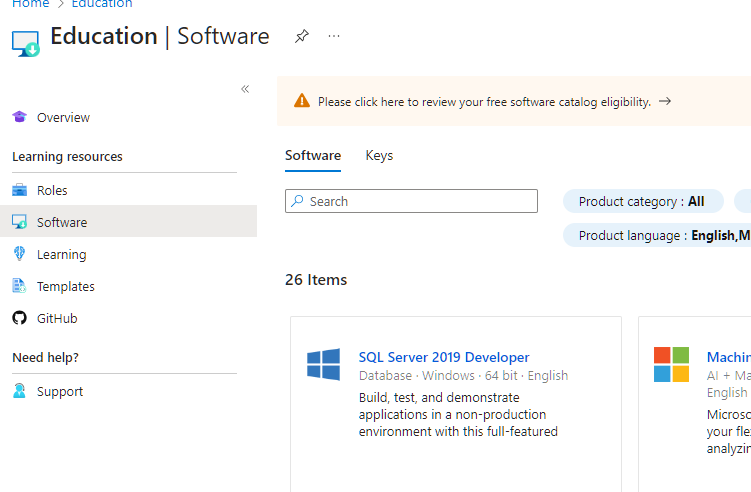751x492 pixels.
Task: Click the Search input field
Action: point(411,201)
